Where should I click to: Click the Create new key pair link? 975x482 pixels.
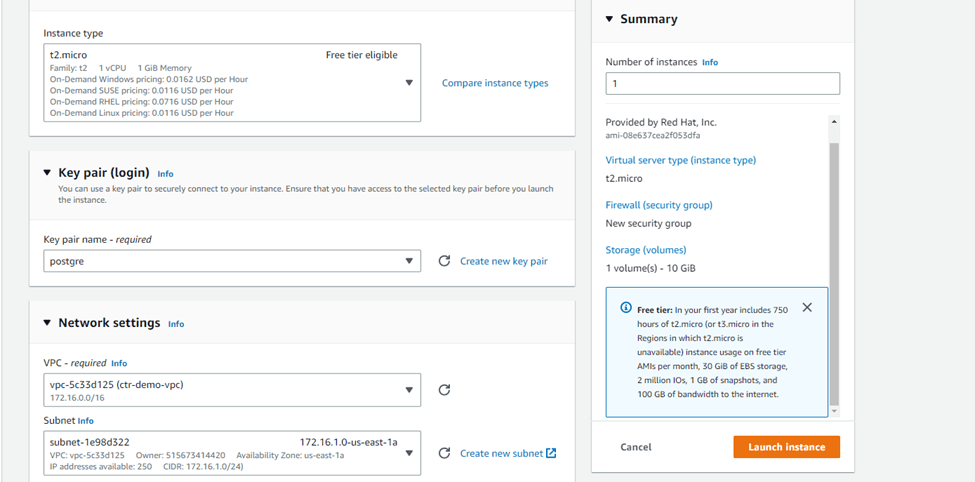click(x=503, y=261)
